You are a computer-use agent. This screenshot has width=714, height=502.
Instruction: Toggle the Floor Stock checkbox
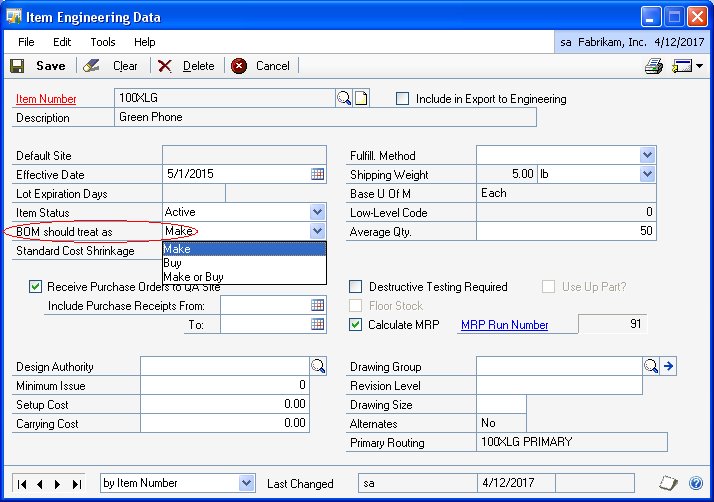pyautogui.click(x=355, y=305)
